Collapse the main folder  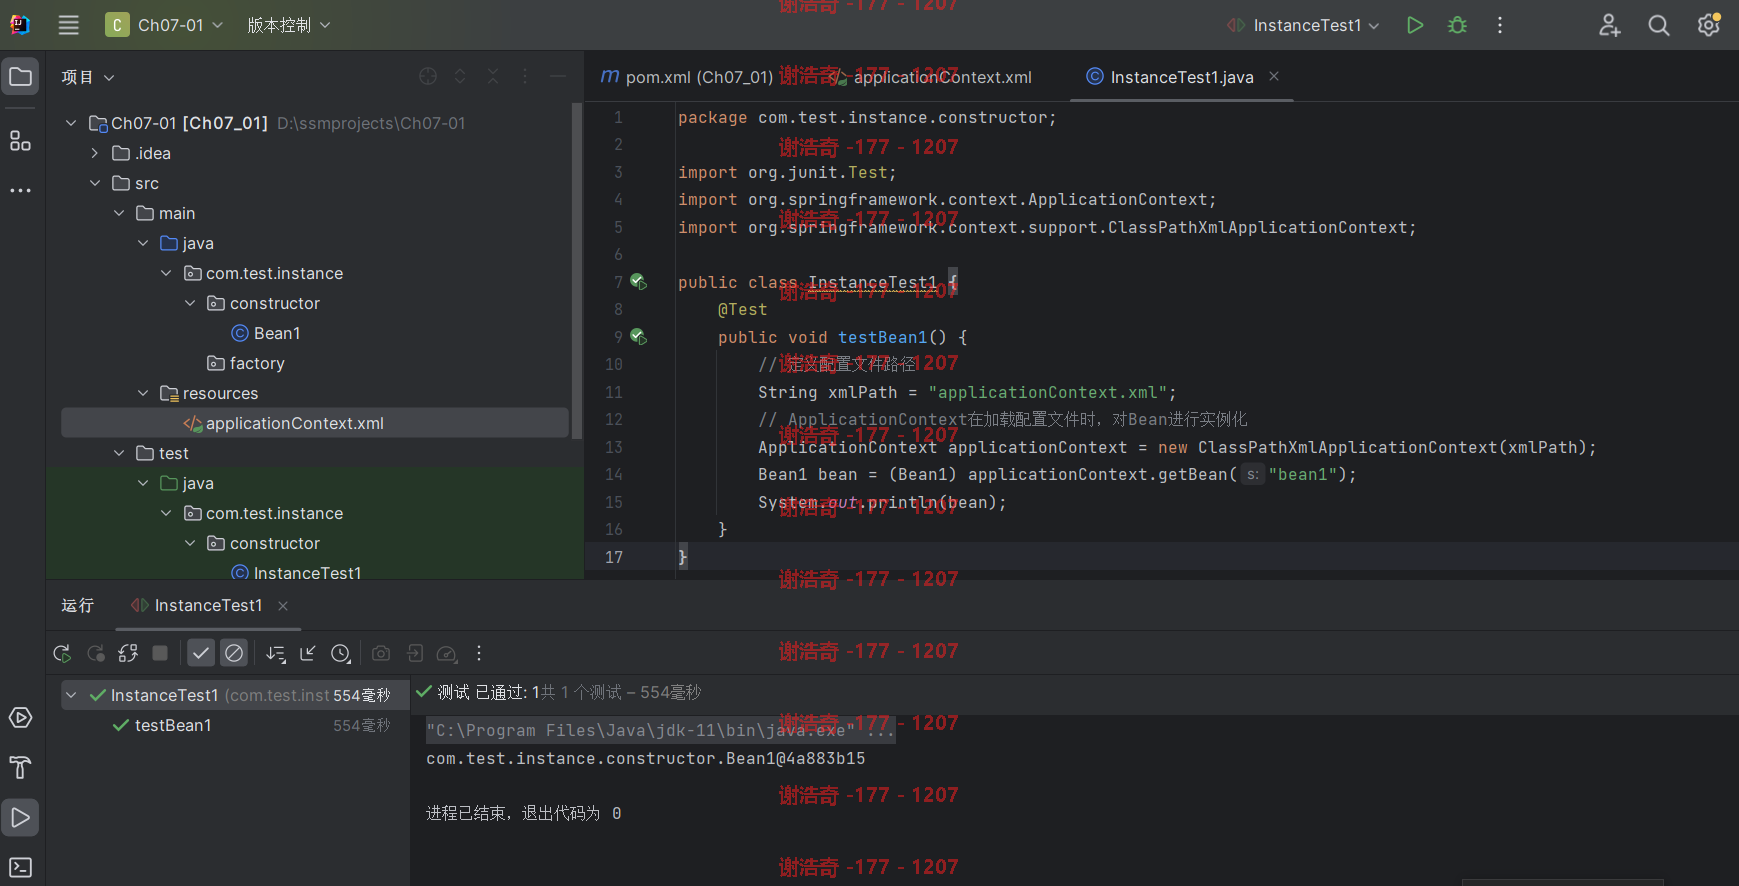pos(119,213)
